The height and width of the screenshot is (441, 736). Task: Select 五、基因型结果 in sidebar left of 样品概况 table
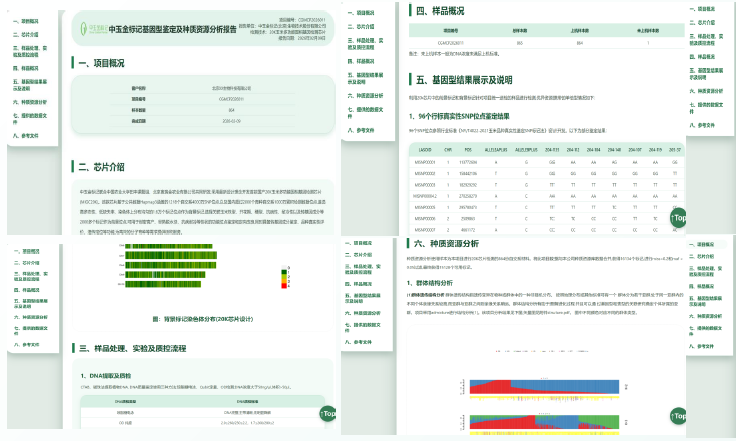click(x=365, y=78)
